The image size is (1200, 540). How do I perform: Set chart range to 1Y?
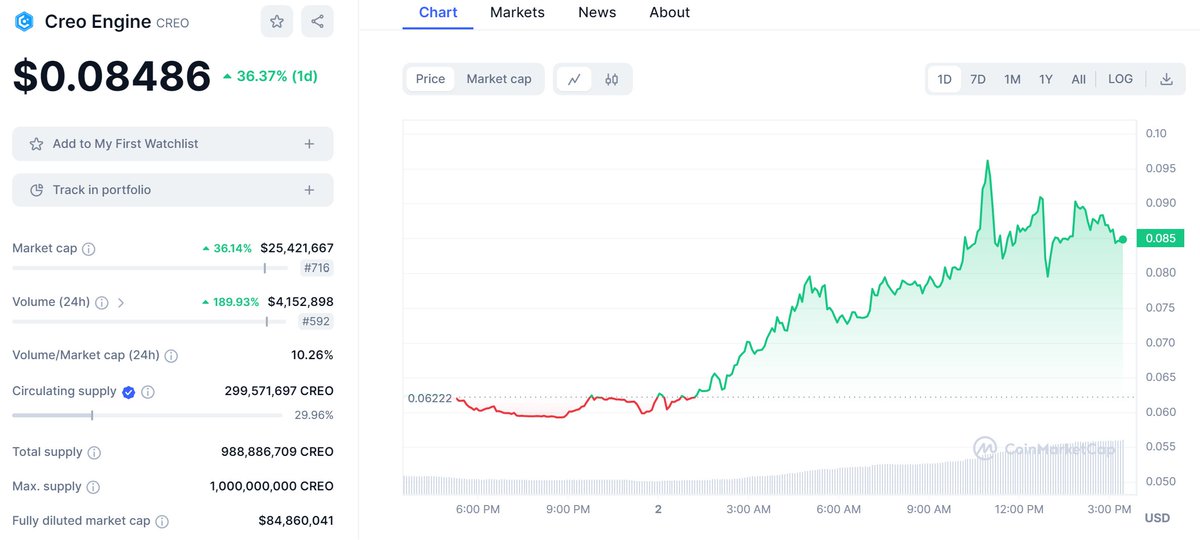[x=1046, y=79]
